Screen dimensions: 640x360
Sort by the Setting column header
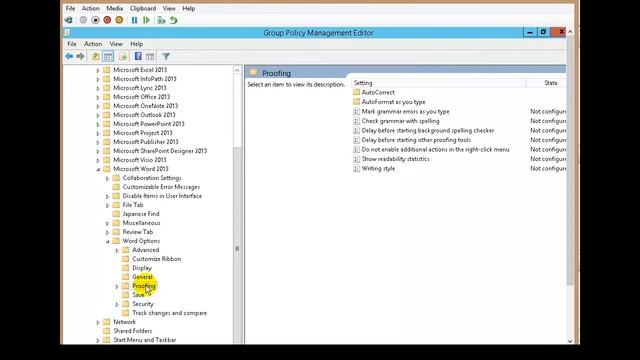click(438, 83)
